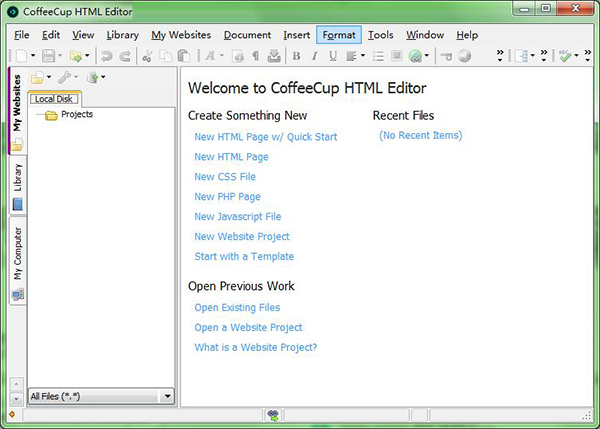Screen dimensions: 600x429
Task: Click the Start with a Template link
Action: 244,256
